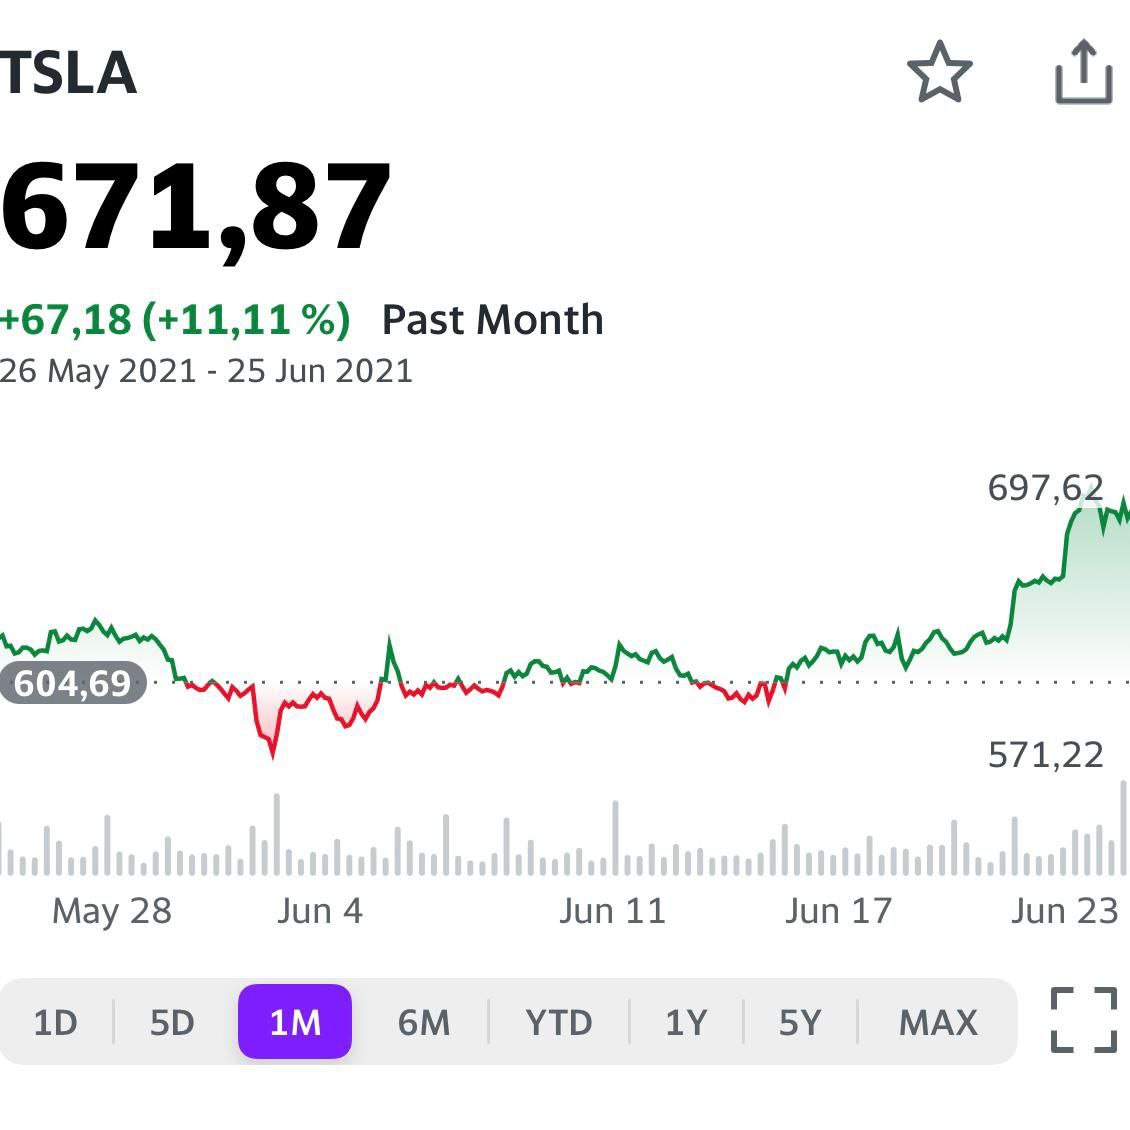
Task: Tap the share icon
Action: [x=1083, y=72]
